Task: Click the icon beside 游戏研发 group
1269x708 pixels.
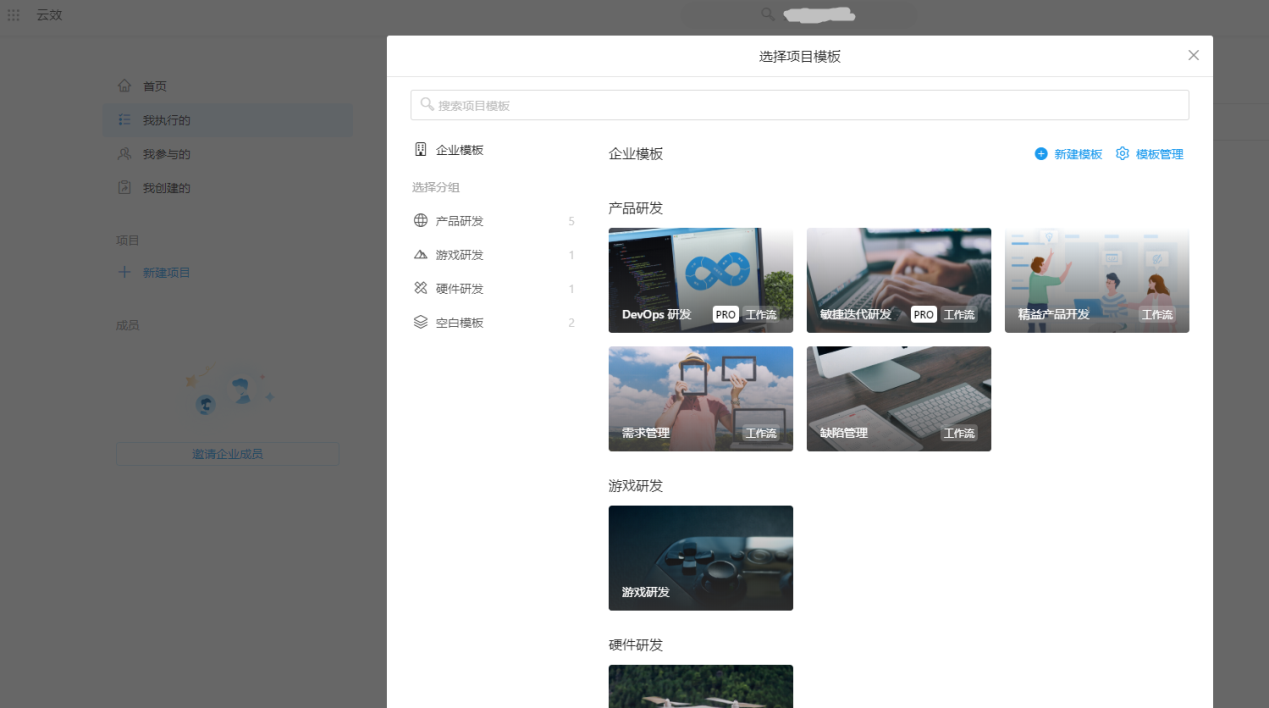Action: click(x=421, y=255)
